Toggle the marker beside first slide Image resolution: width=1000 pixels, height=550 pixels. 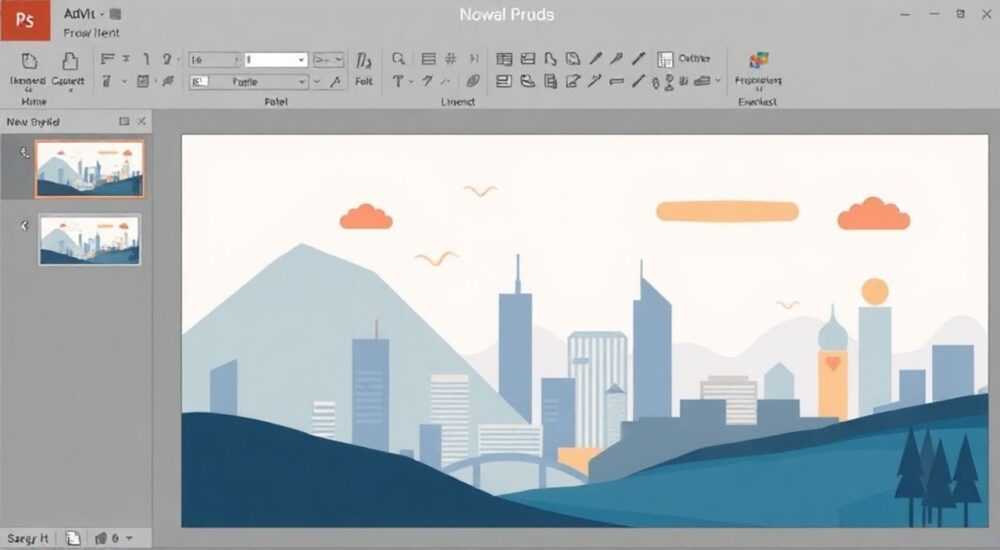(x=24, y=152)
